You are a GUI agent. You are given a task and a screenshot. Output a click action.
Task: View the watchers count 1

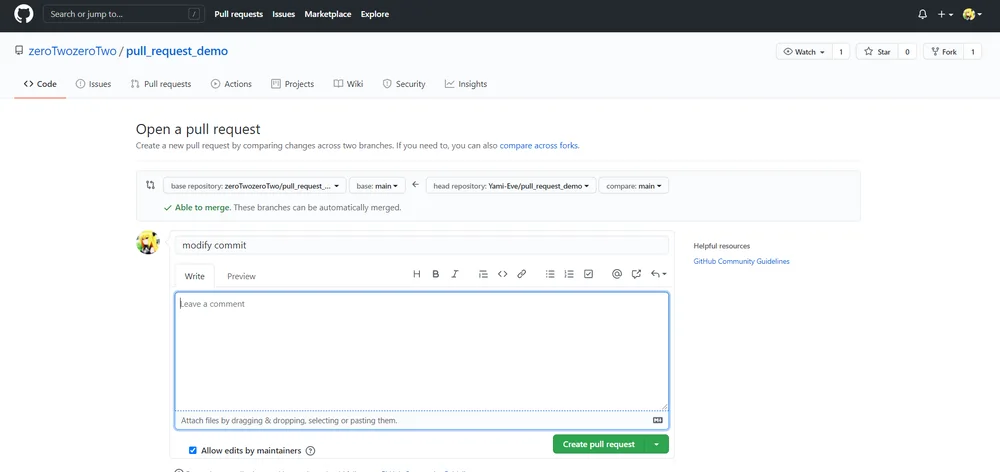841,52
